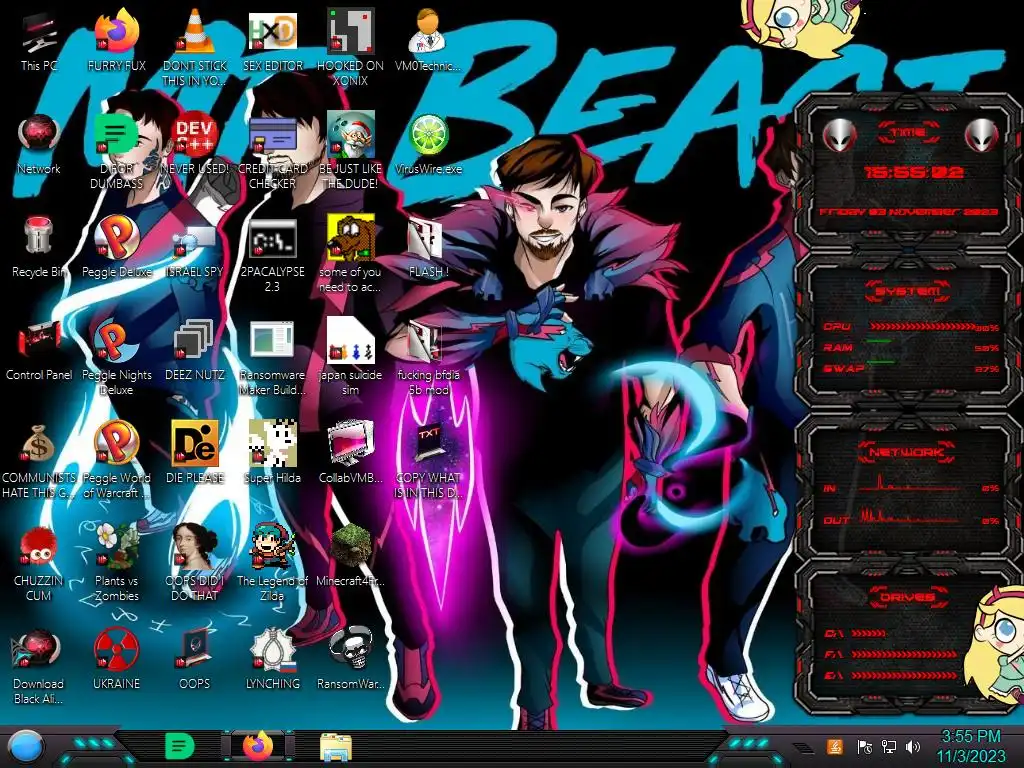Open the taskbar clock showing 3:55 PM

970,746
